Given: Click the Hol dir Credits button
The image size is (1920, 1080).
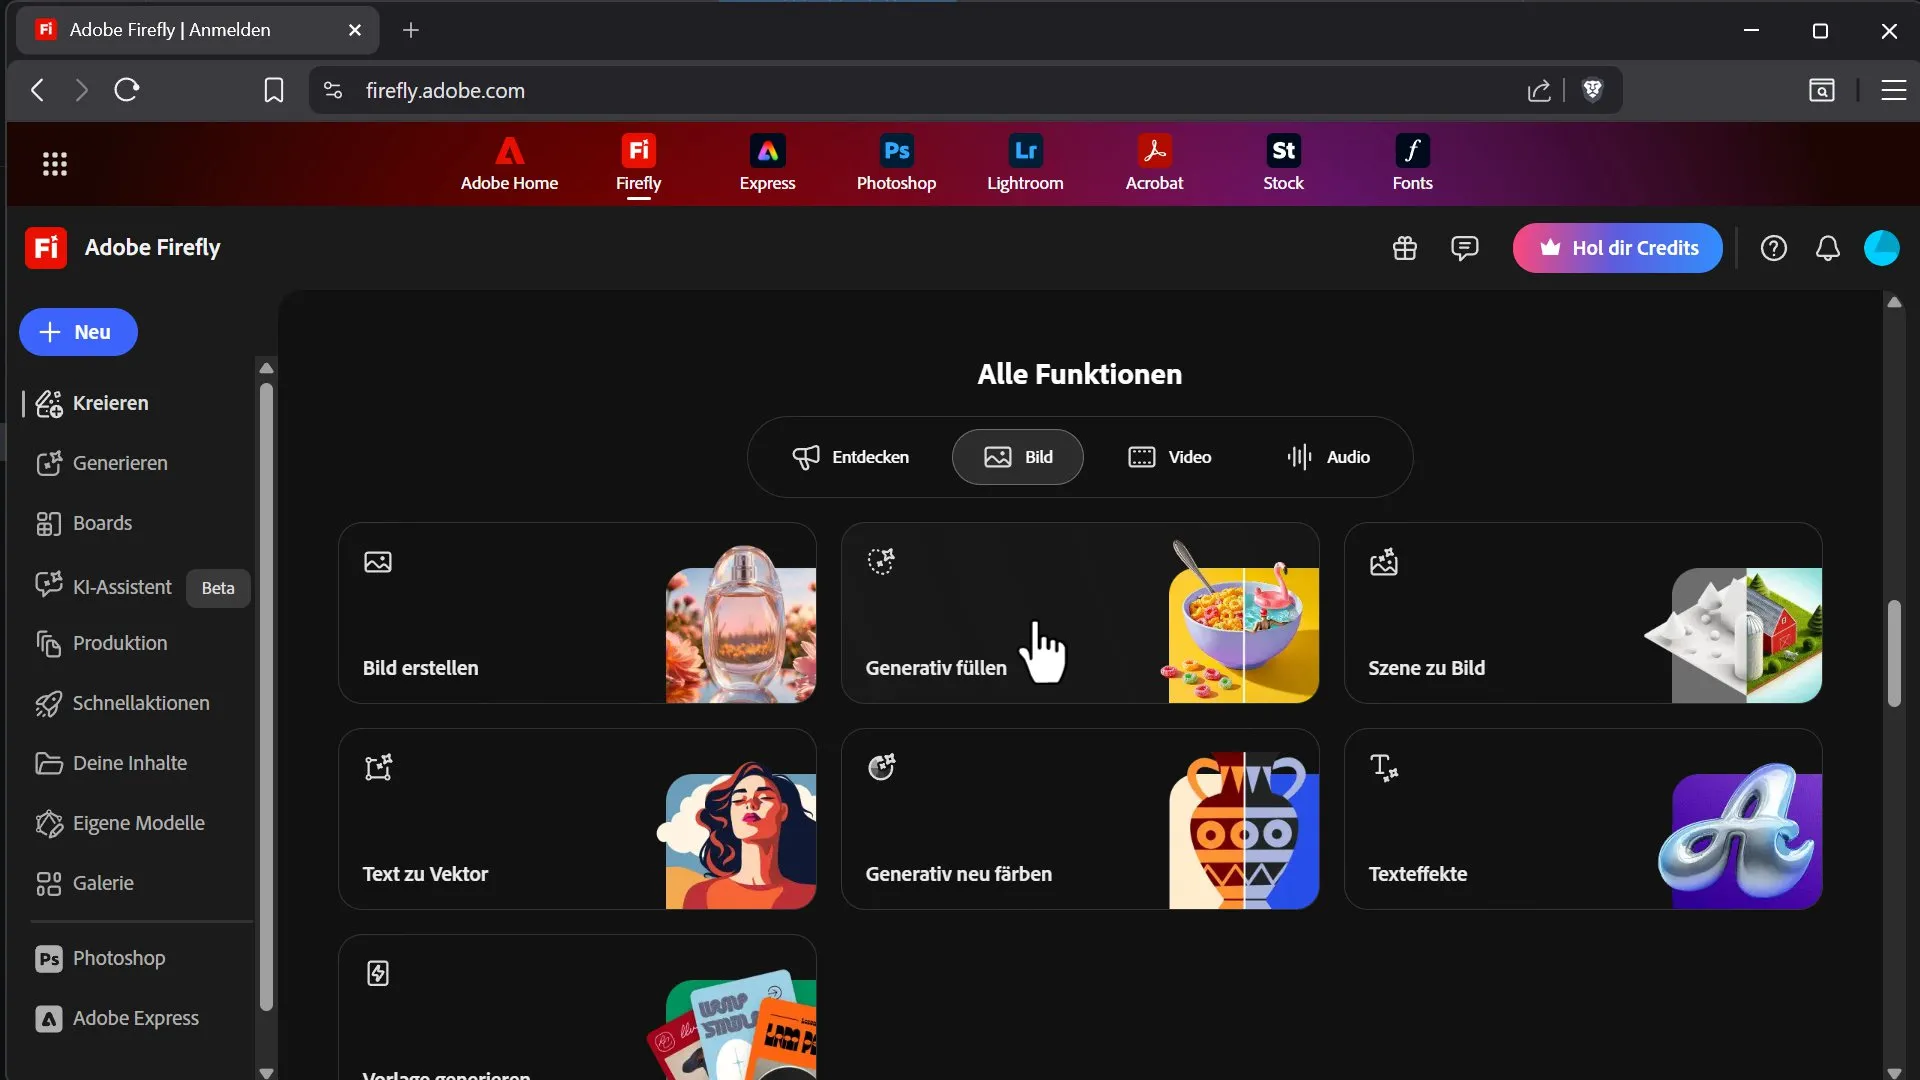Looking at the screenshot, I should (x=1617, y=248).
